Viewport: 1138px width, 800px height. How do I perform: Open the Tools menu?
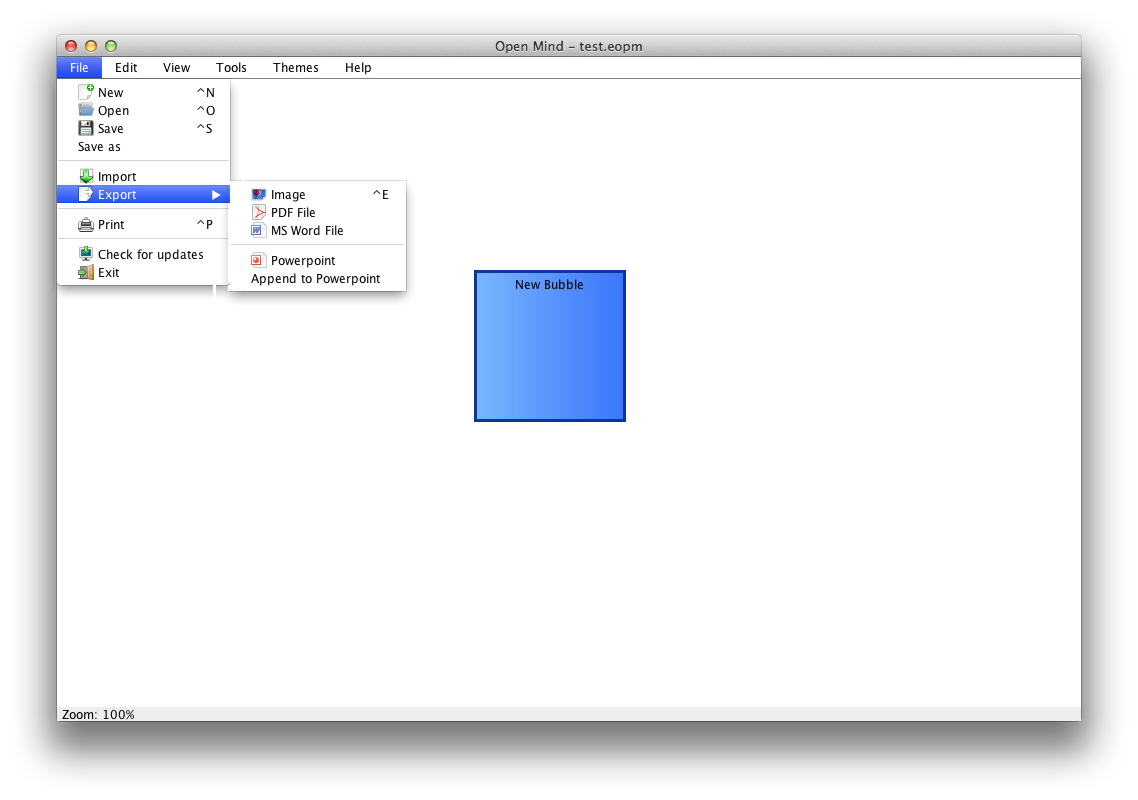tap(232, 68)
